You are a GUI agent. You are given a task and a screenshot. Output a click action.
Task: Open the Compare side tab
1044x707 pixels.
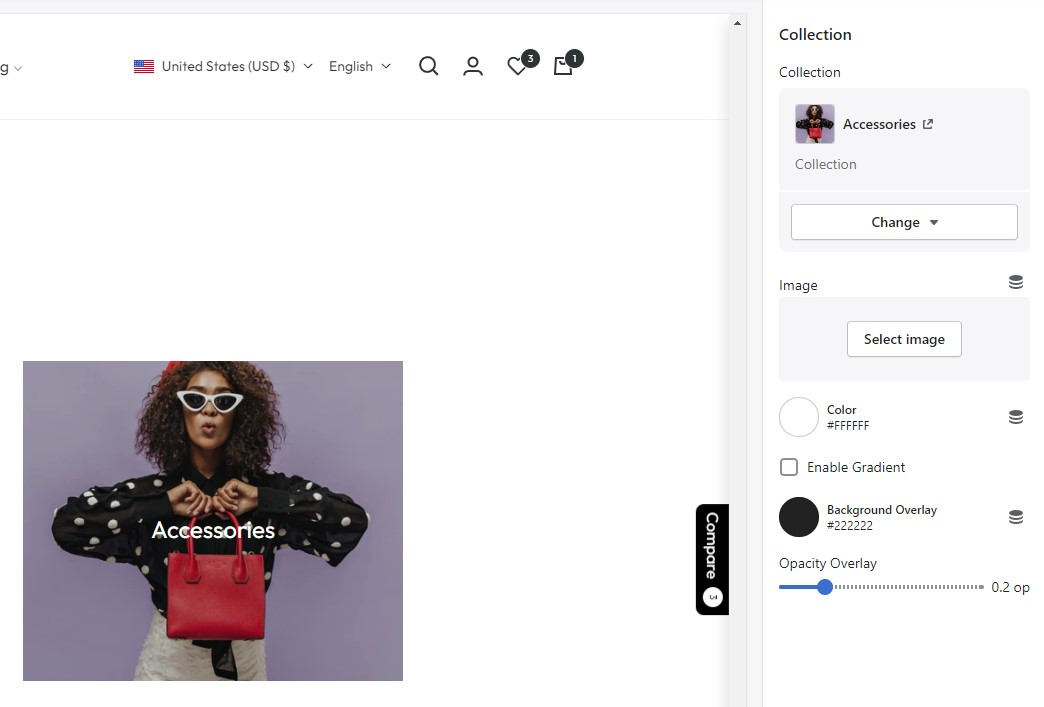[x=712, y=559]
